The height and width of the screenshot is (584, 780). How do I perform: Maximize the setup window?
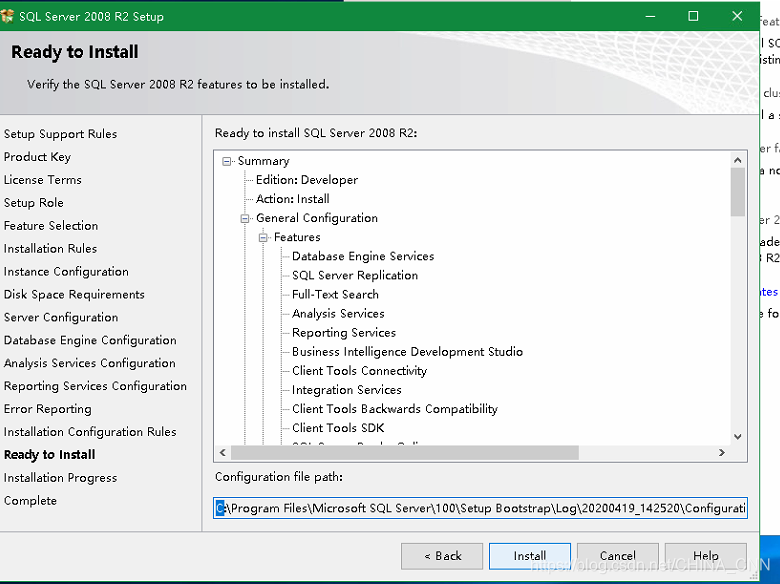693,16
